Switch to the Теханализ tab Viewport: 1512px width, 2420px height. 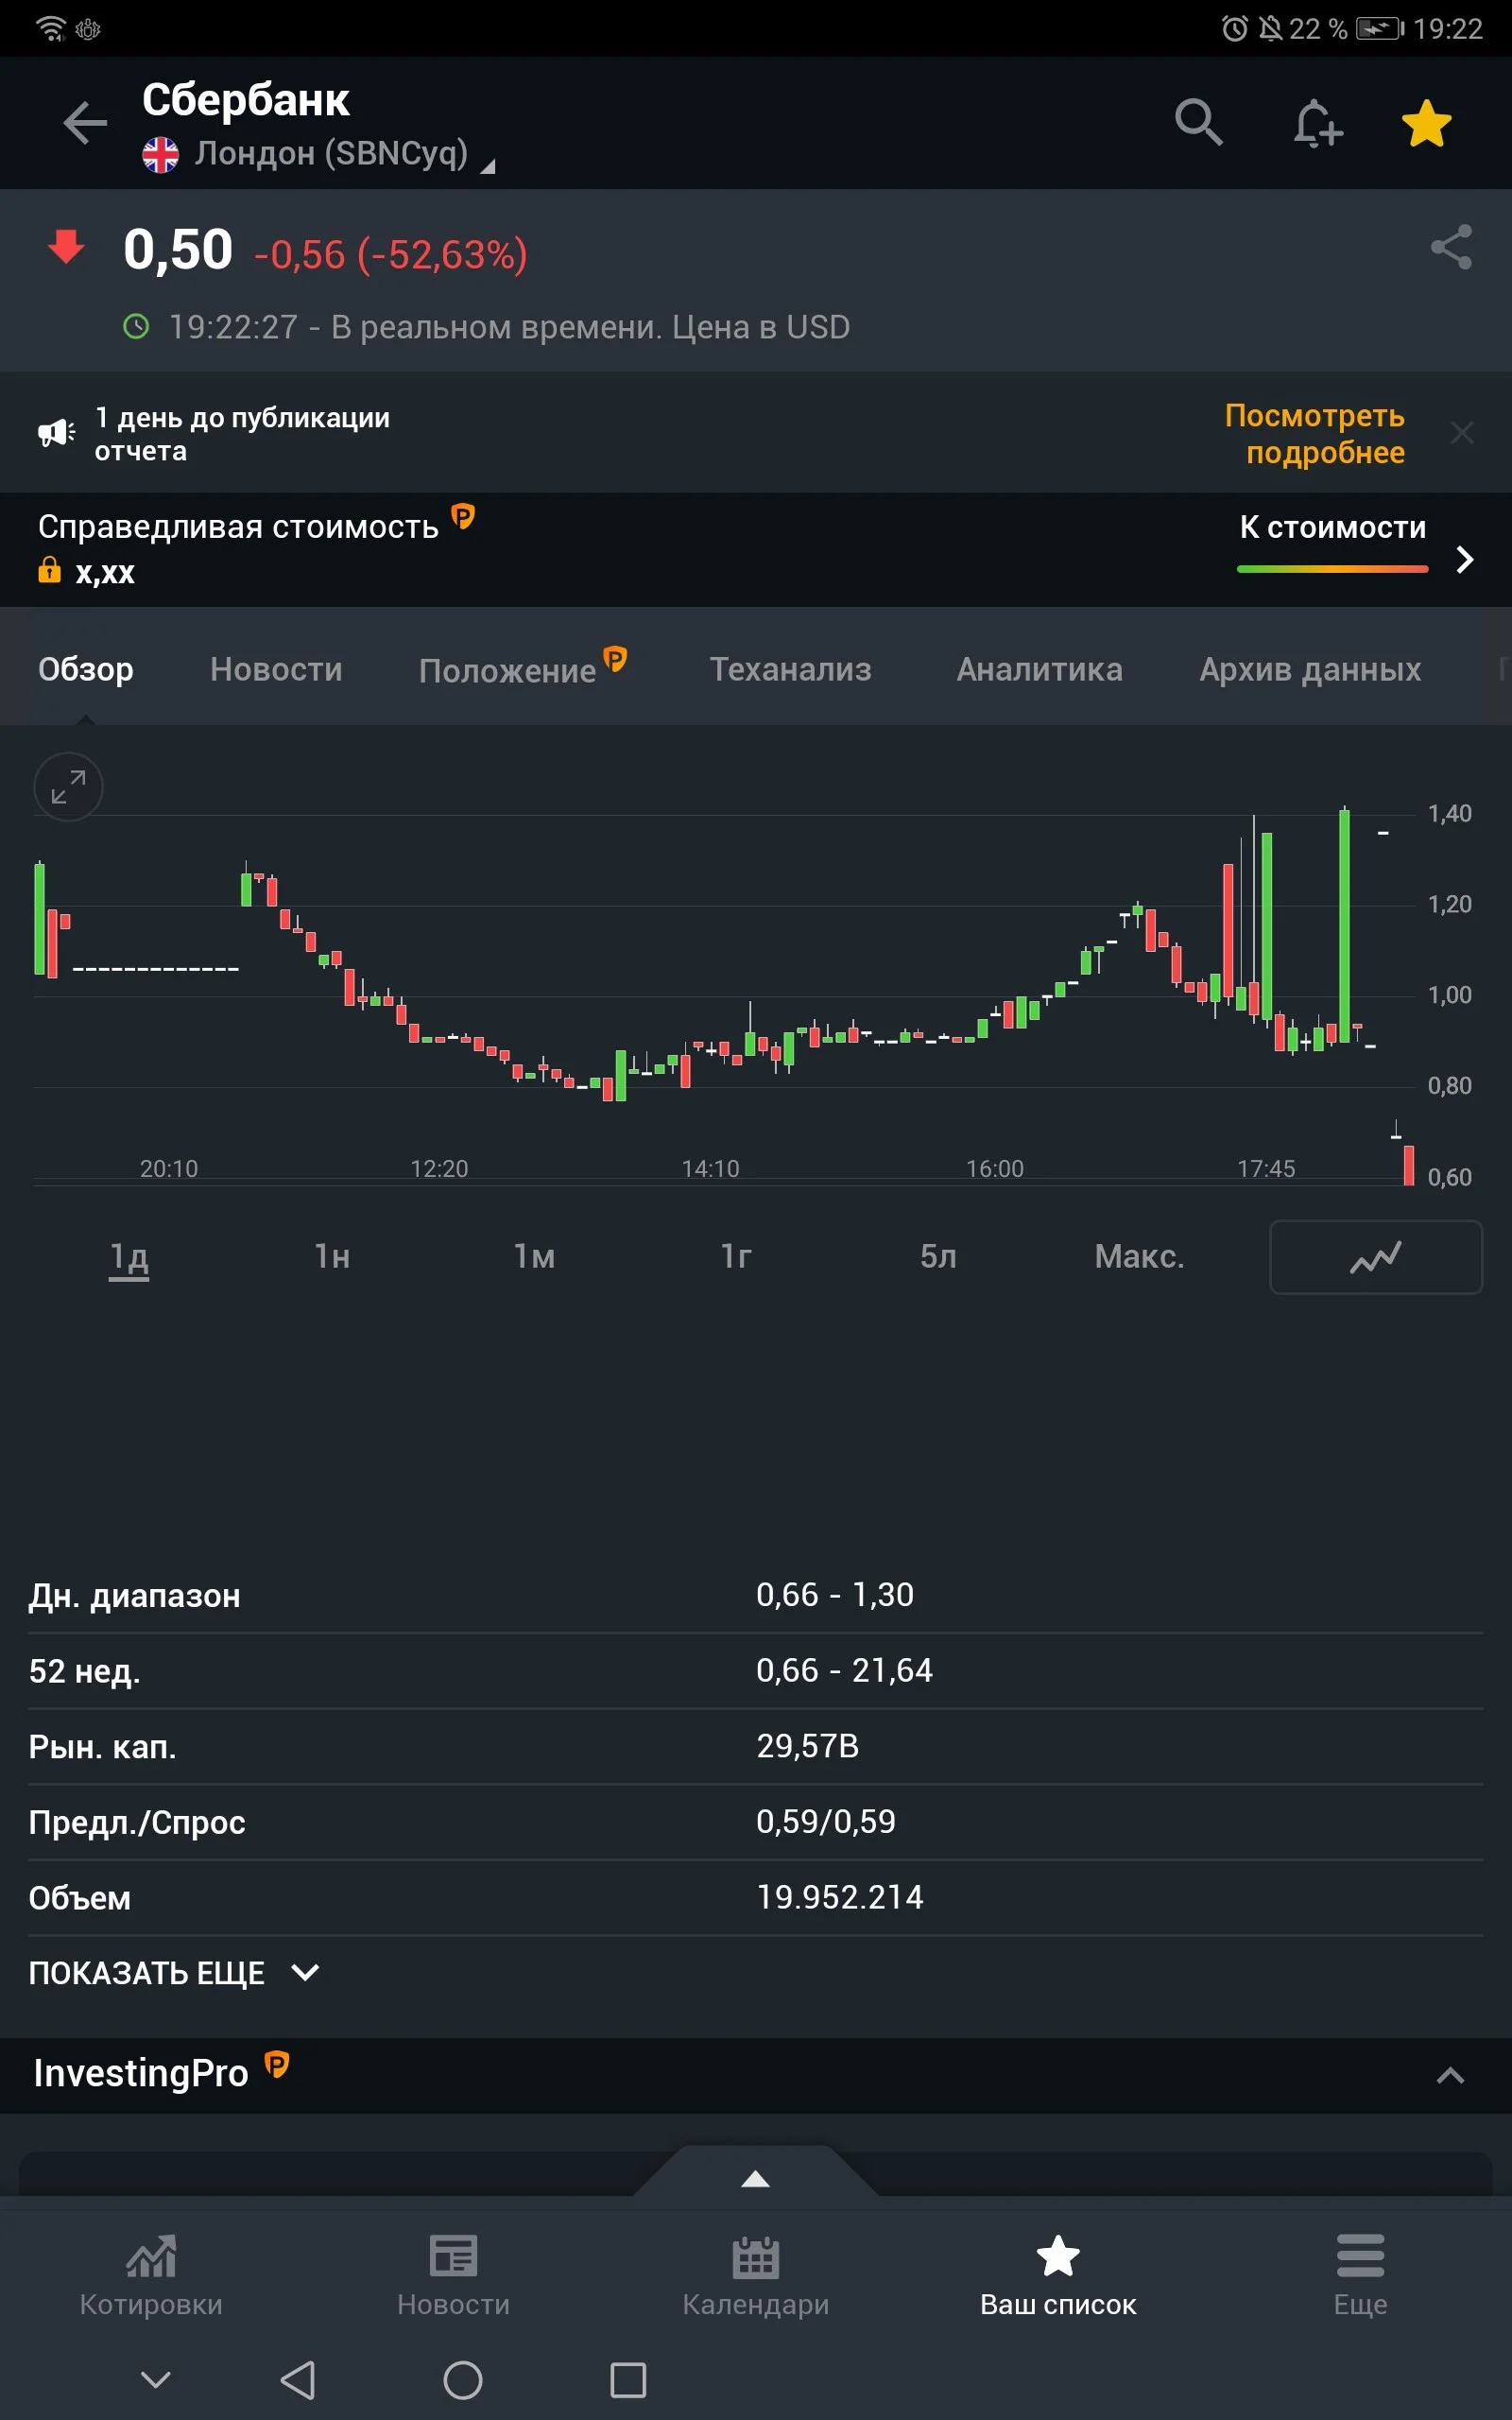click(x=790, y=669)
